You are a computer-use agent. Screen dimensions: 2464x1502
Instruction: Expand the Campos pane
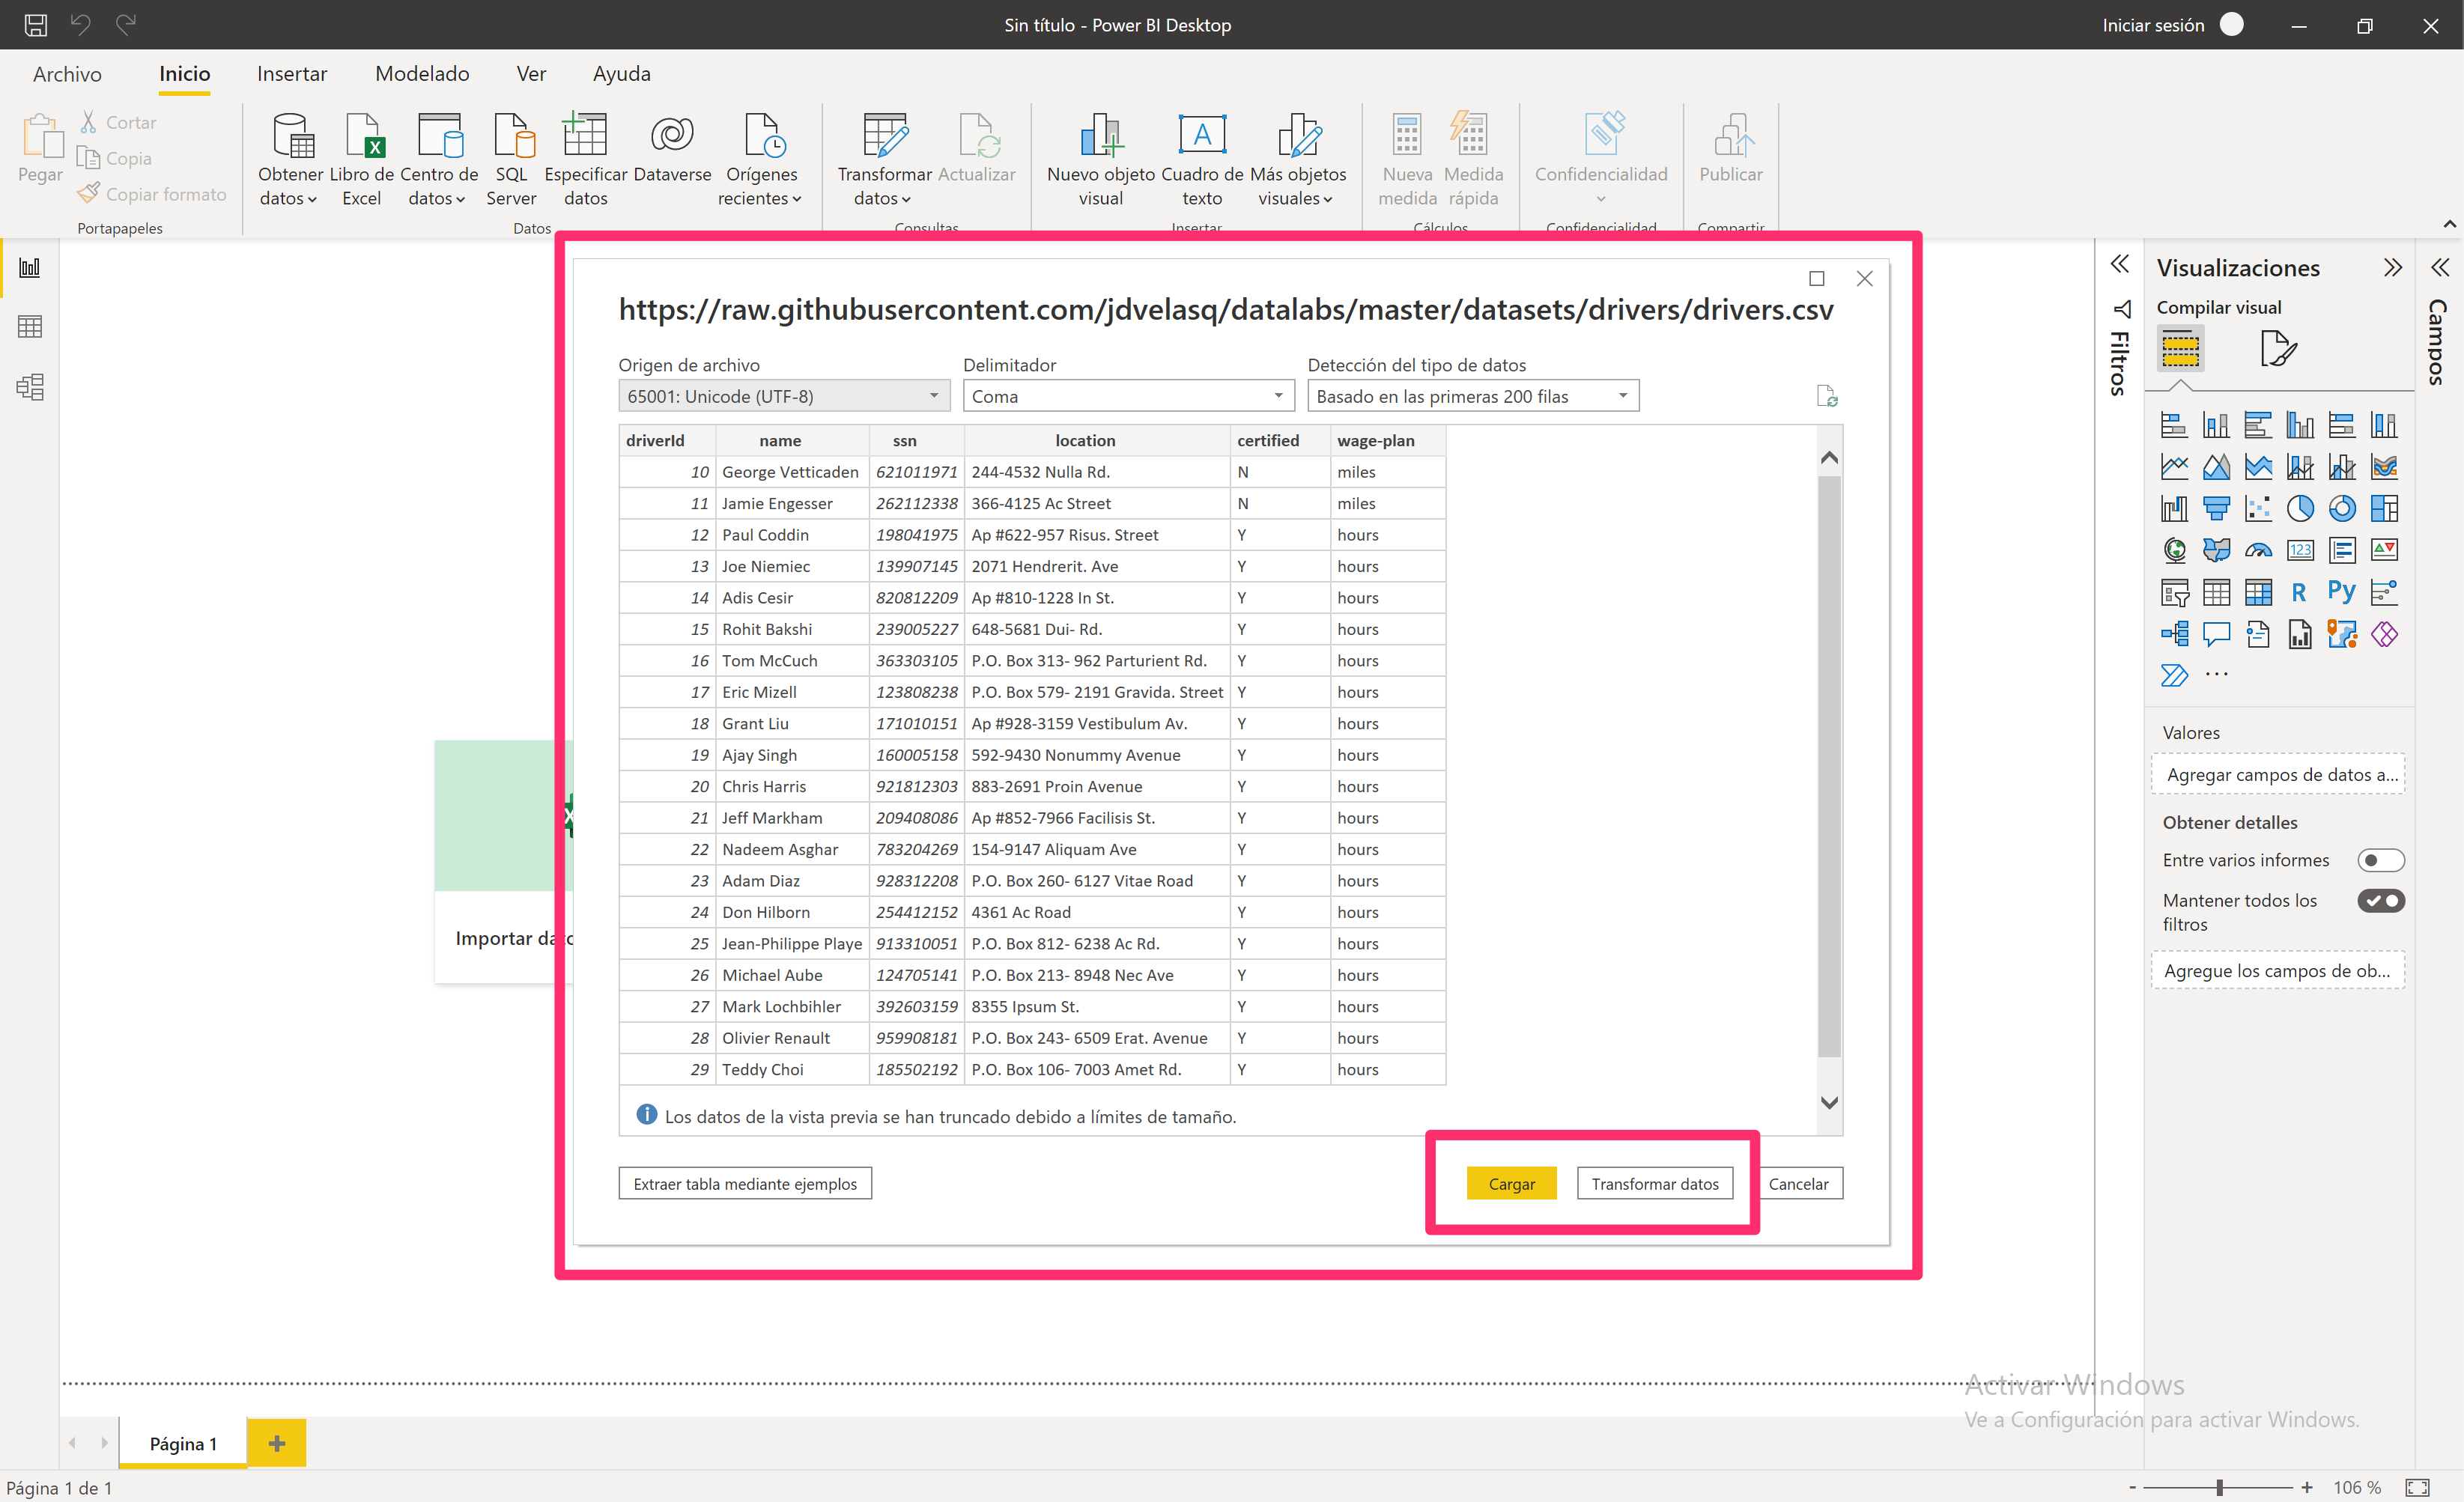pyautogui.click(x=2440, y=268)
